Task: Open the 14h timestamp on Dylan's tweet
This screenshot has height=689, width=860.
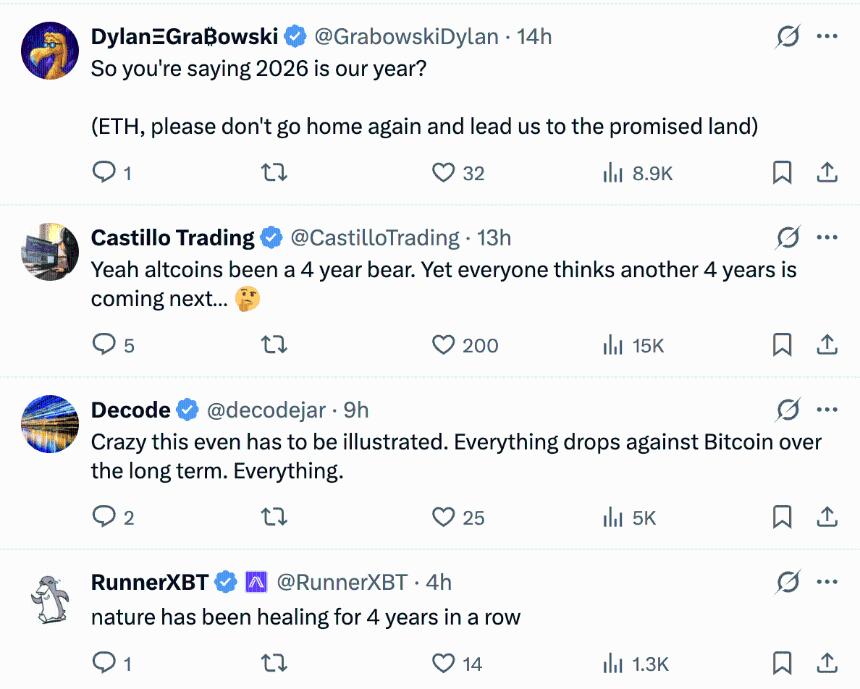Action: coord(535,37)
